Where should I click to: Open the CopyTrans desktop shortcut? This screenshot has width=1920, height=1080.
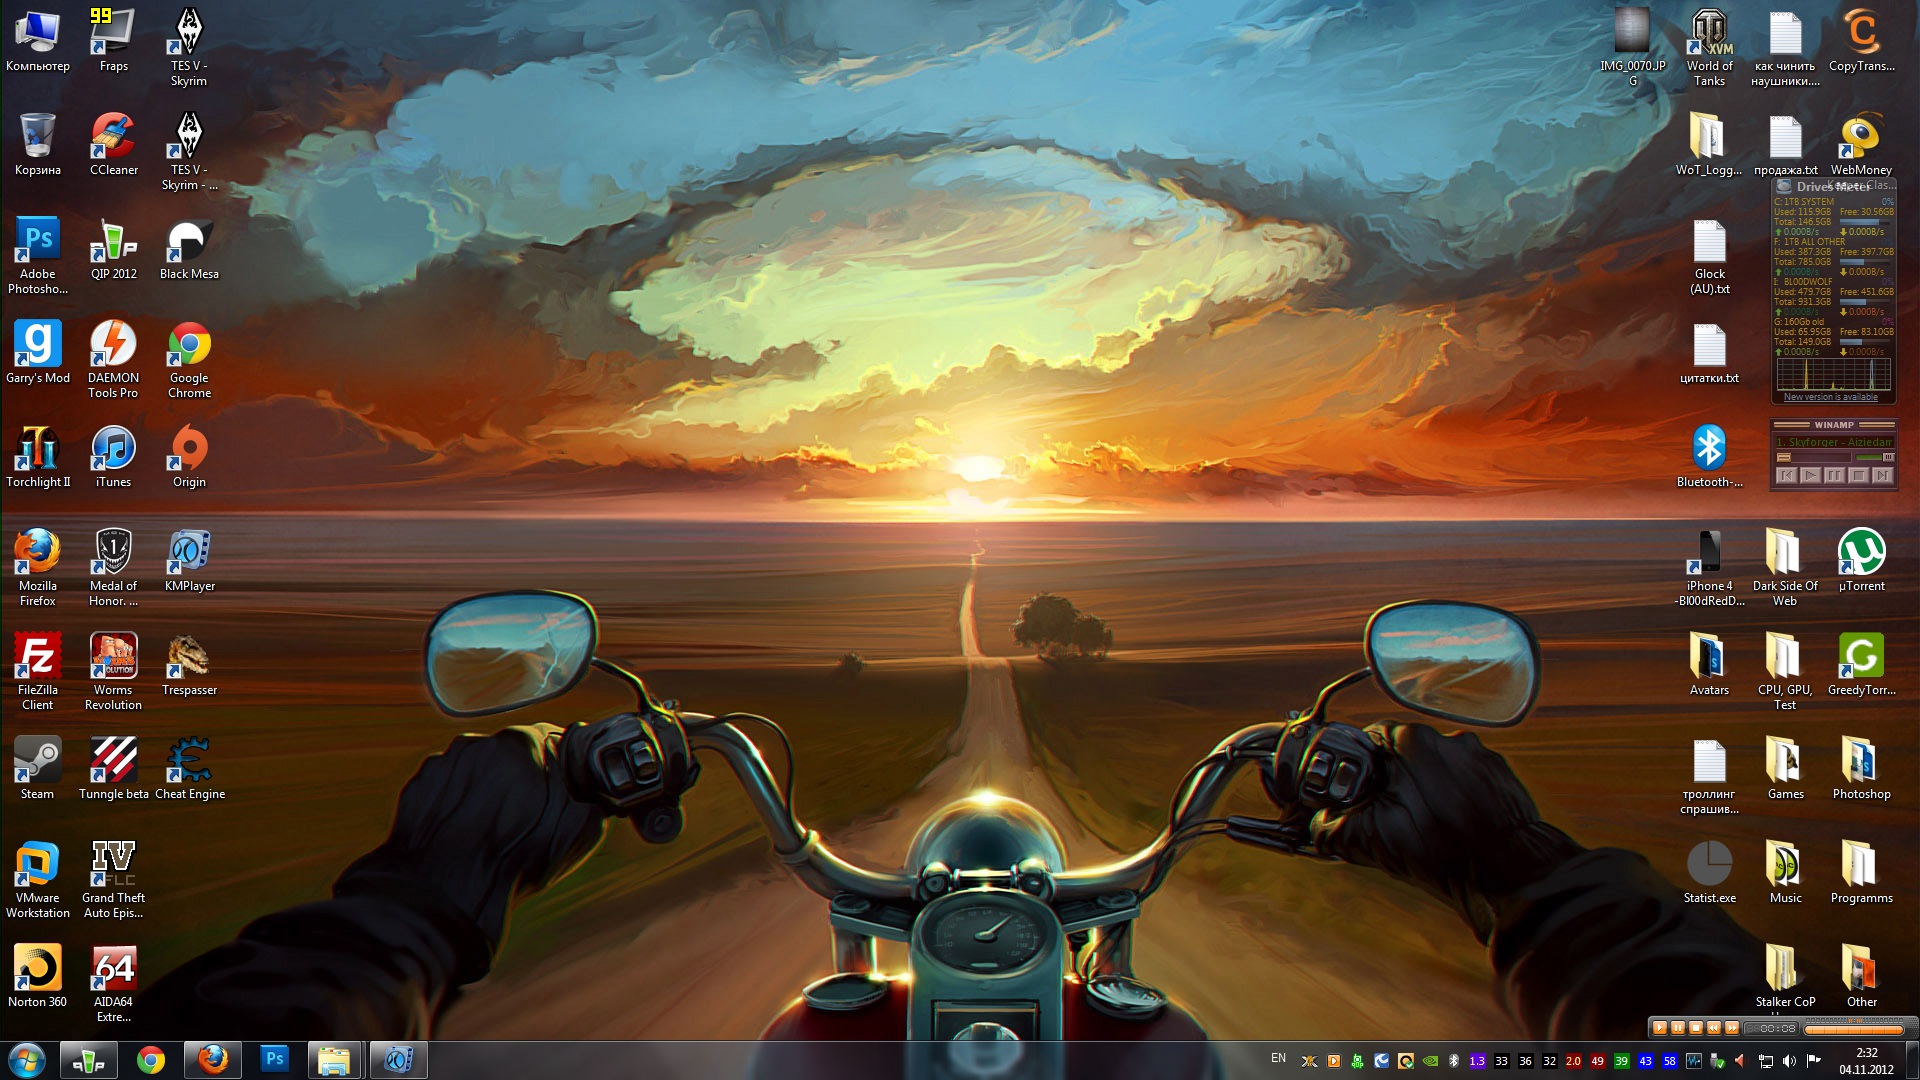coord(1861,40)
